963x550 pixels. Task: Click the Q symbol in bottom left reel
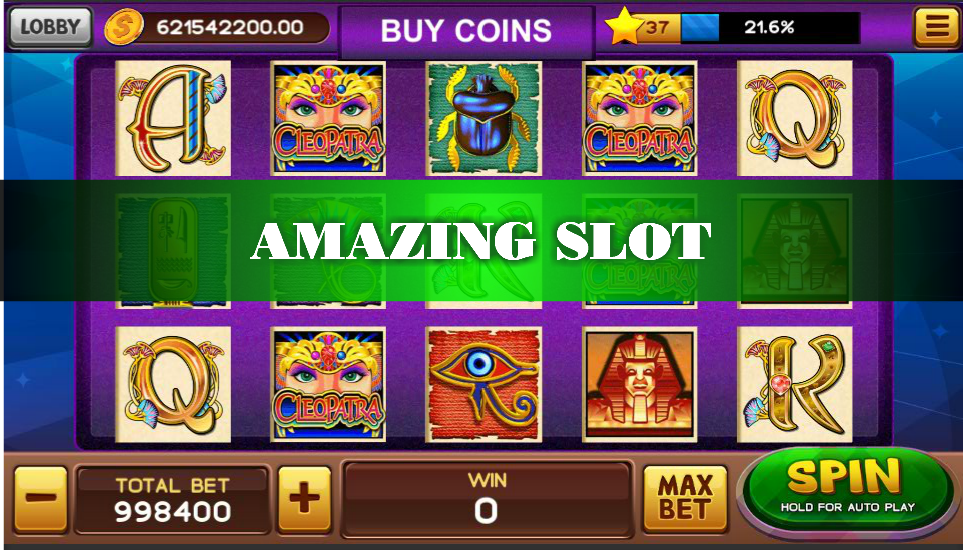pos(173,384)
